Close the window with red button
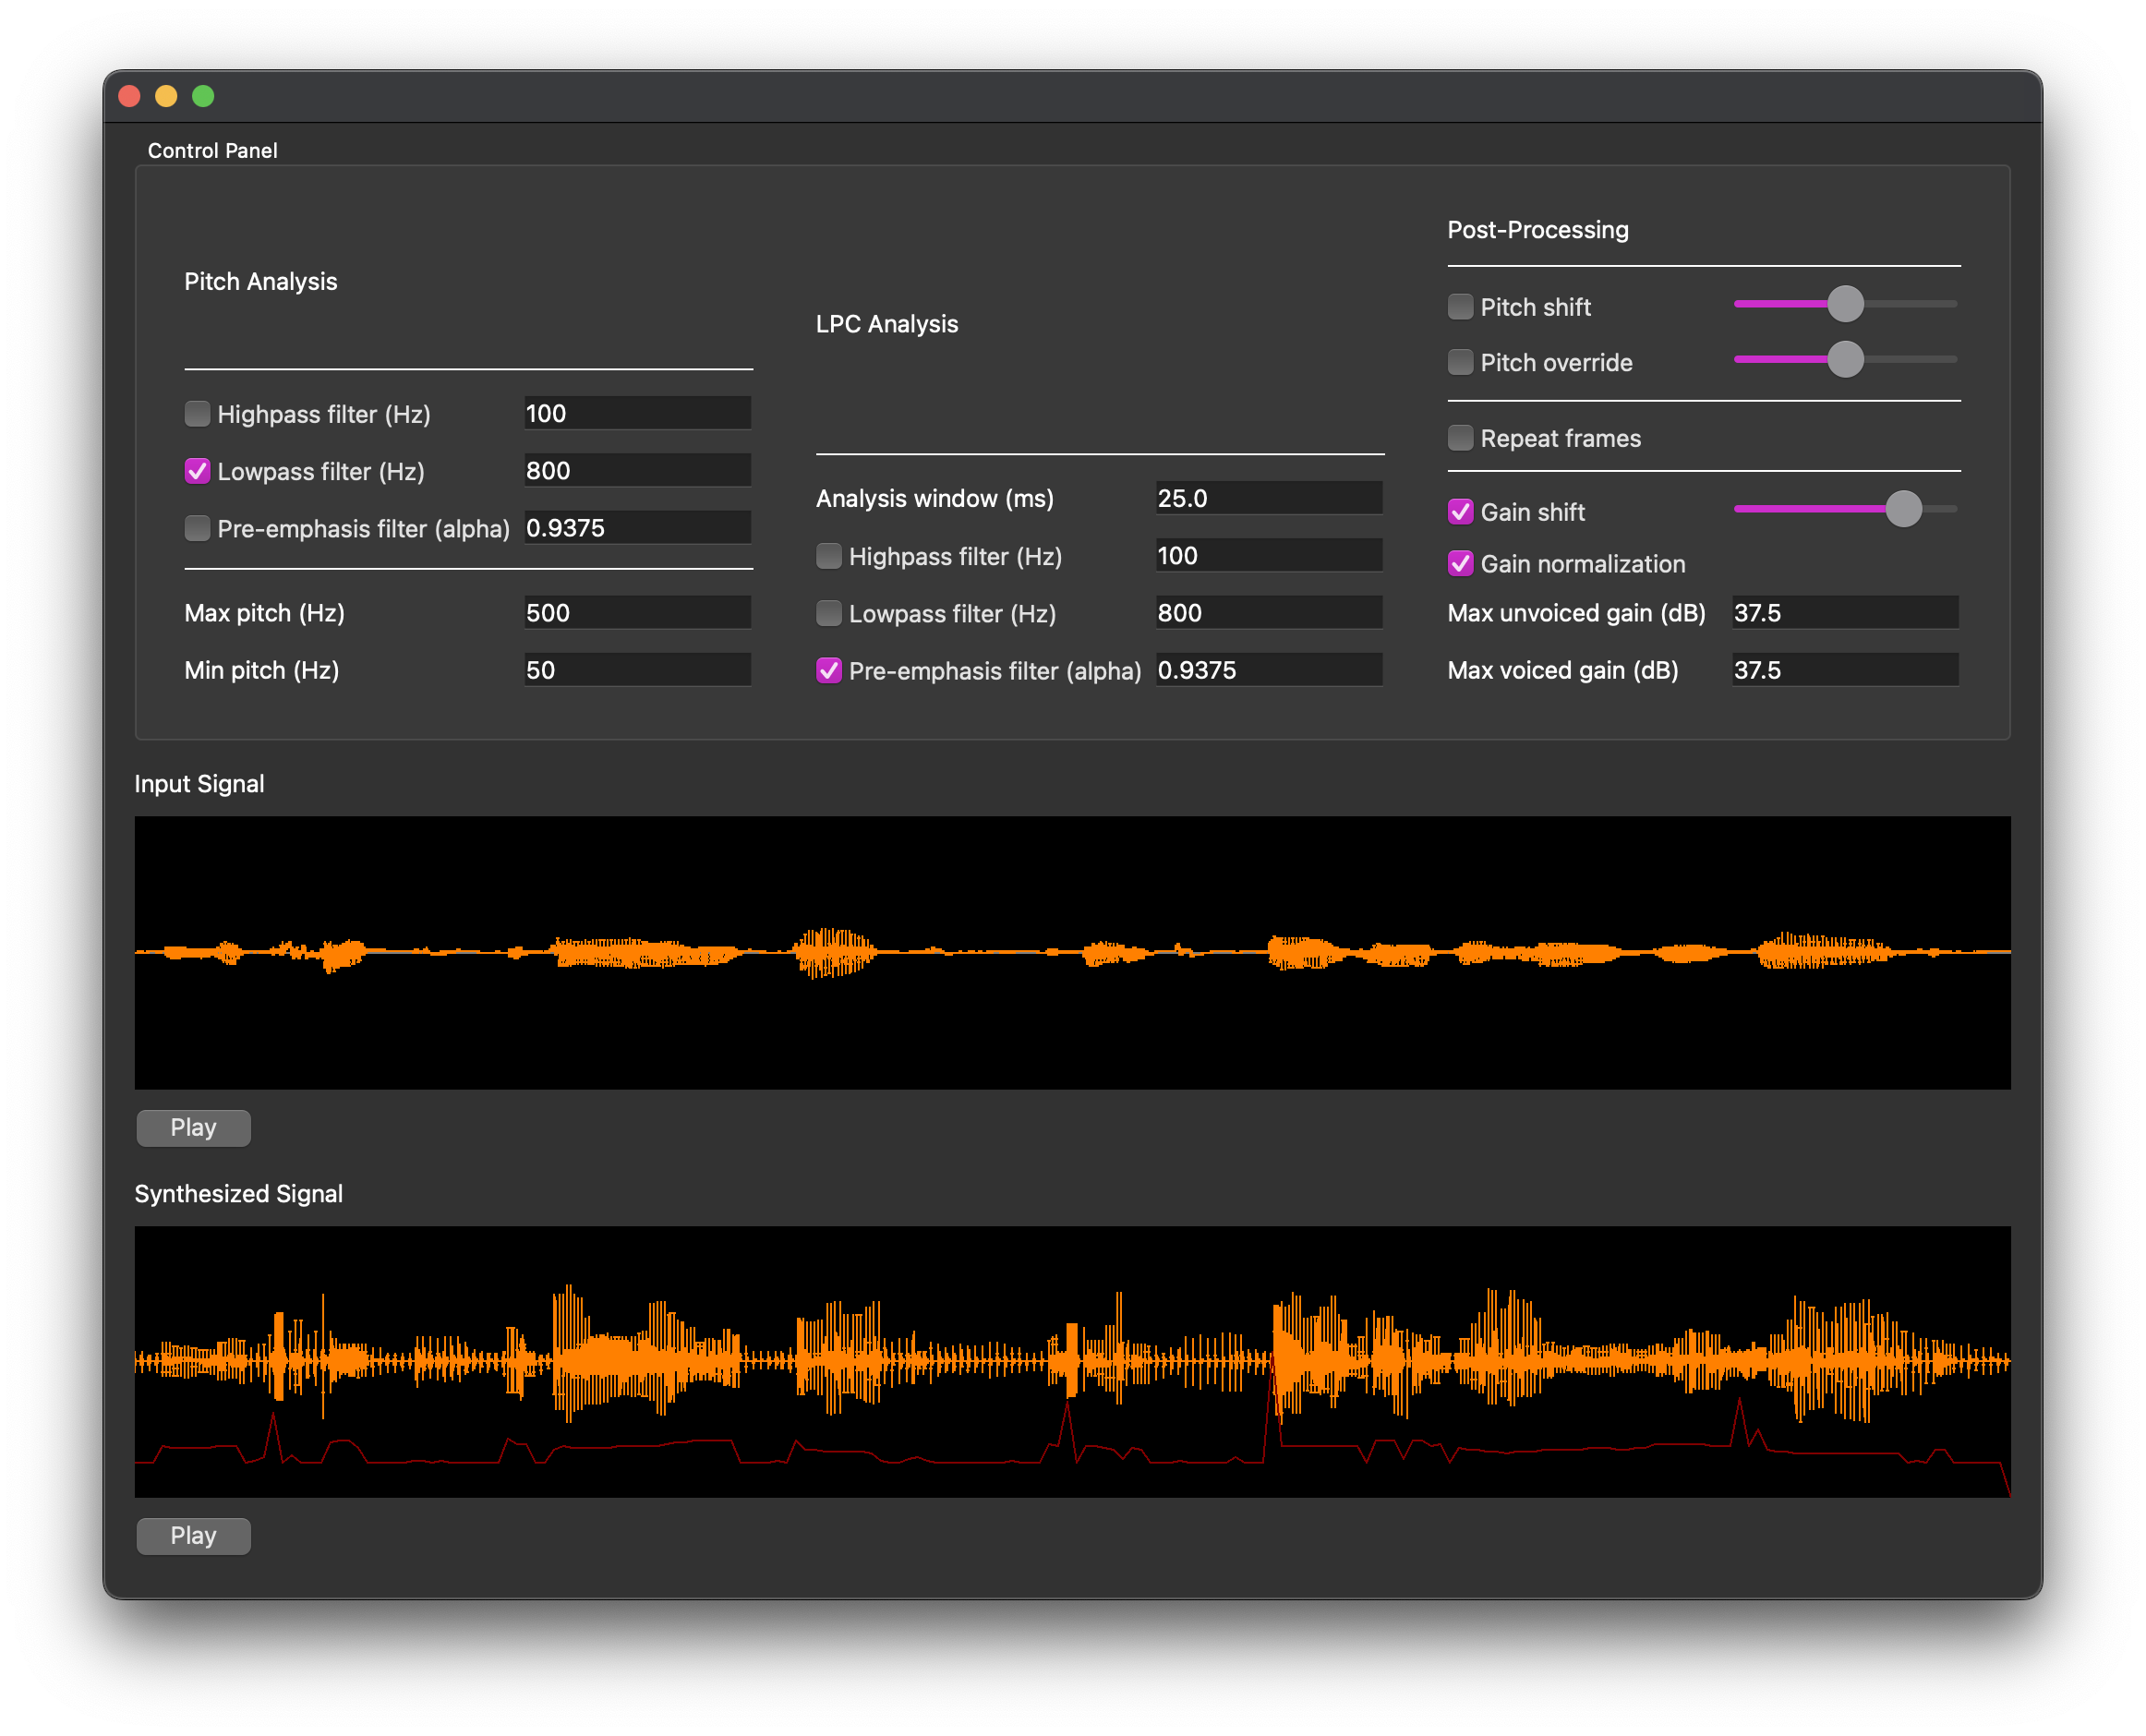The height and width of the screenshot is (1736, 2146). 130,96
